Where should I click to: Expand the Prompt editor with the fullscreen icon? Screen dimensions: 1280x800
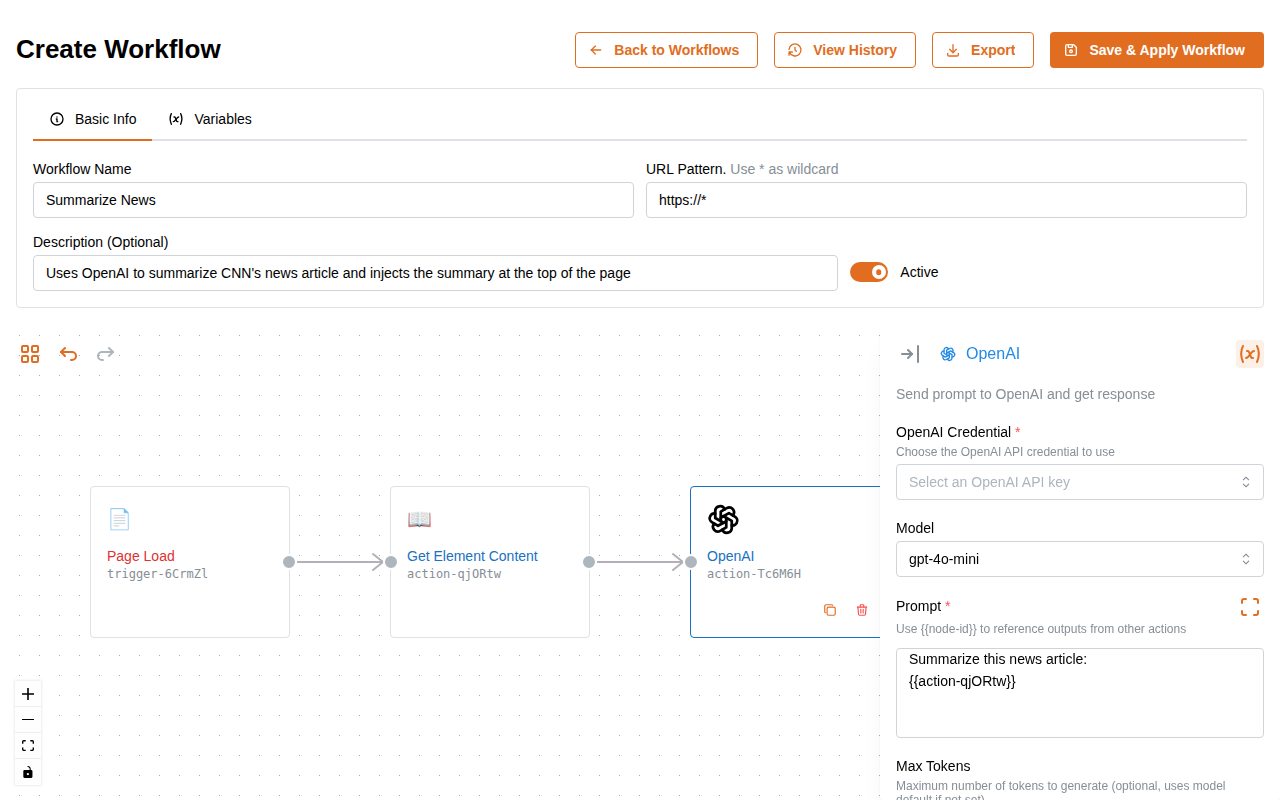pyautogui.click(x=1249, y=606)
